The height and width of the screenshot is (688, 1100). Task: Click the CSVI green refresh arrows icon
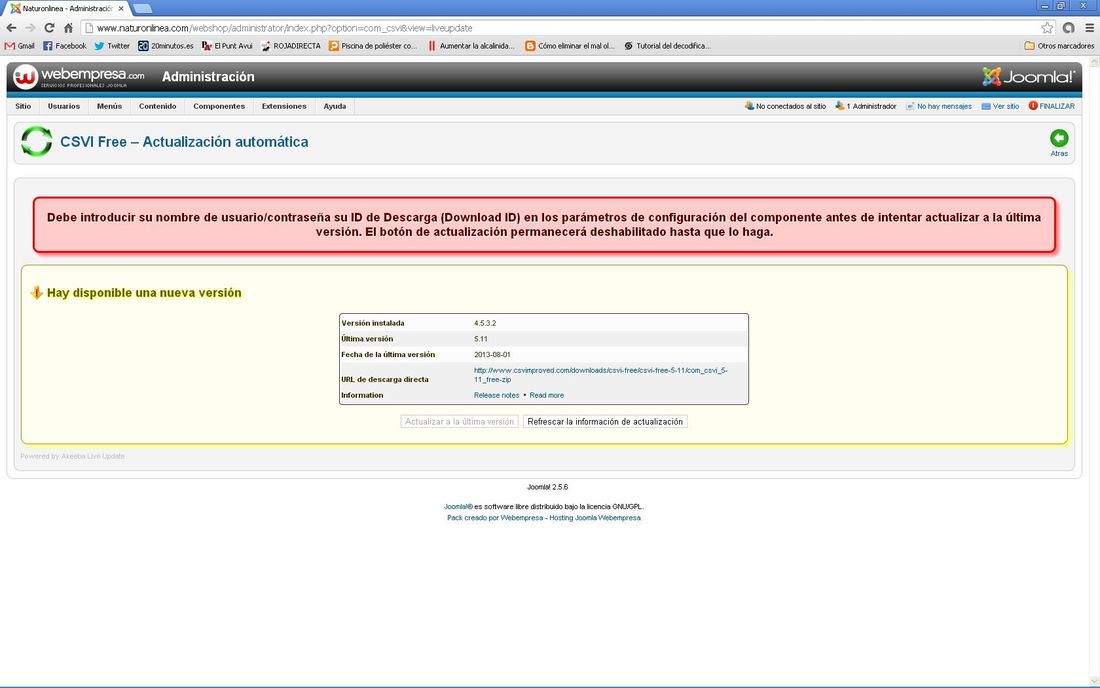pos(36,141)
